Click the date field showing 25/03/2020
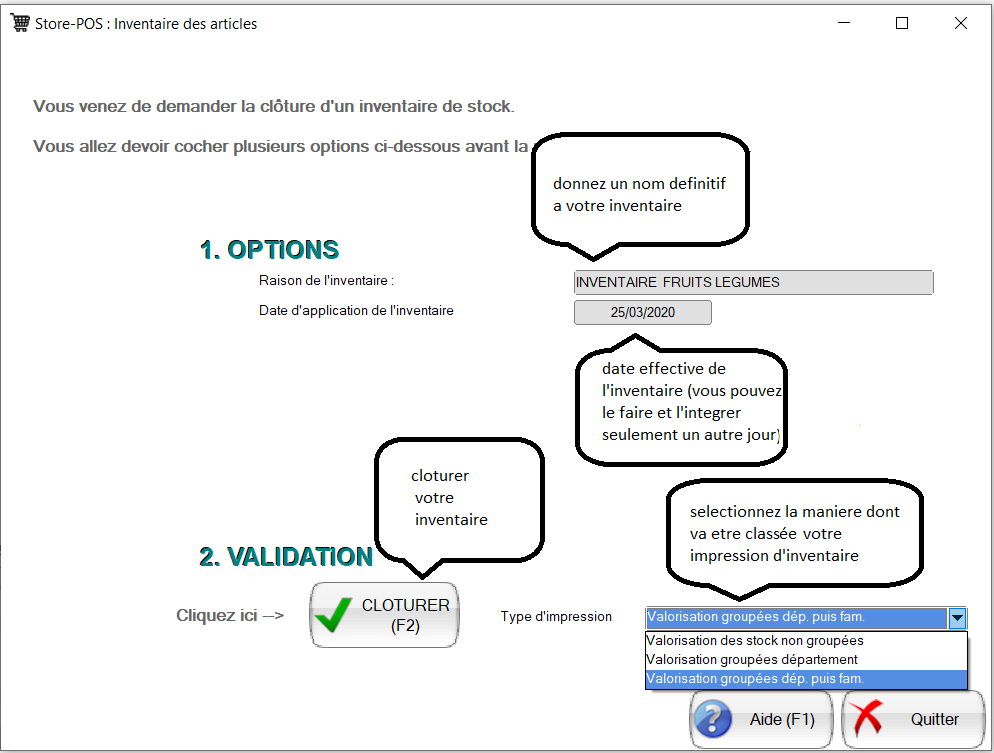The height and width of the screenshot is (753, 994). [x=642, y=313]
